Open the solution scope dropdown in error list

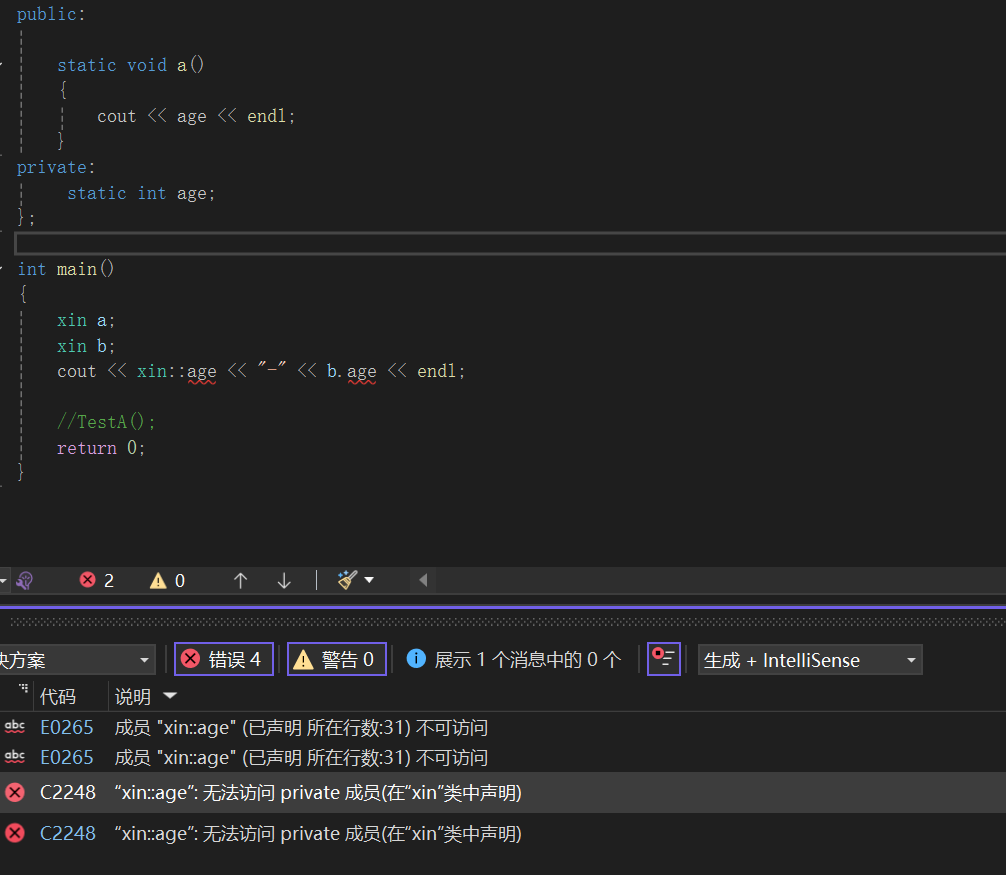[76, 659]
